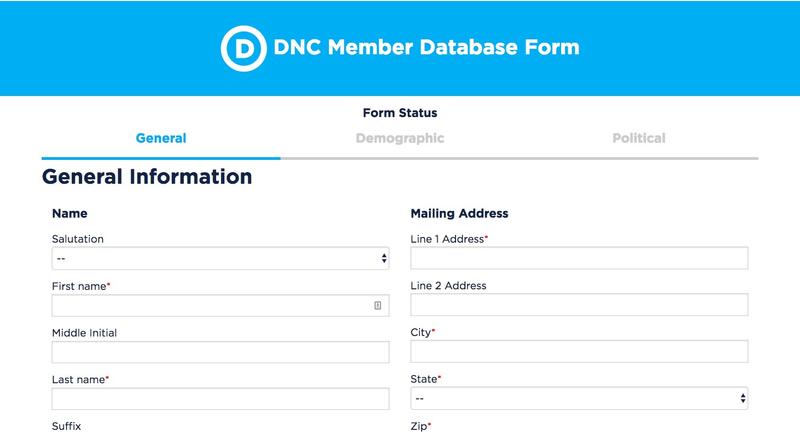Click the autofill icon in First name field
800x432 pixels.
[x=378, y=306]
